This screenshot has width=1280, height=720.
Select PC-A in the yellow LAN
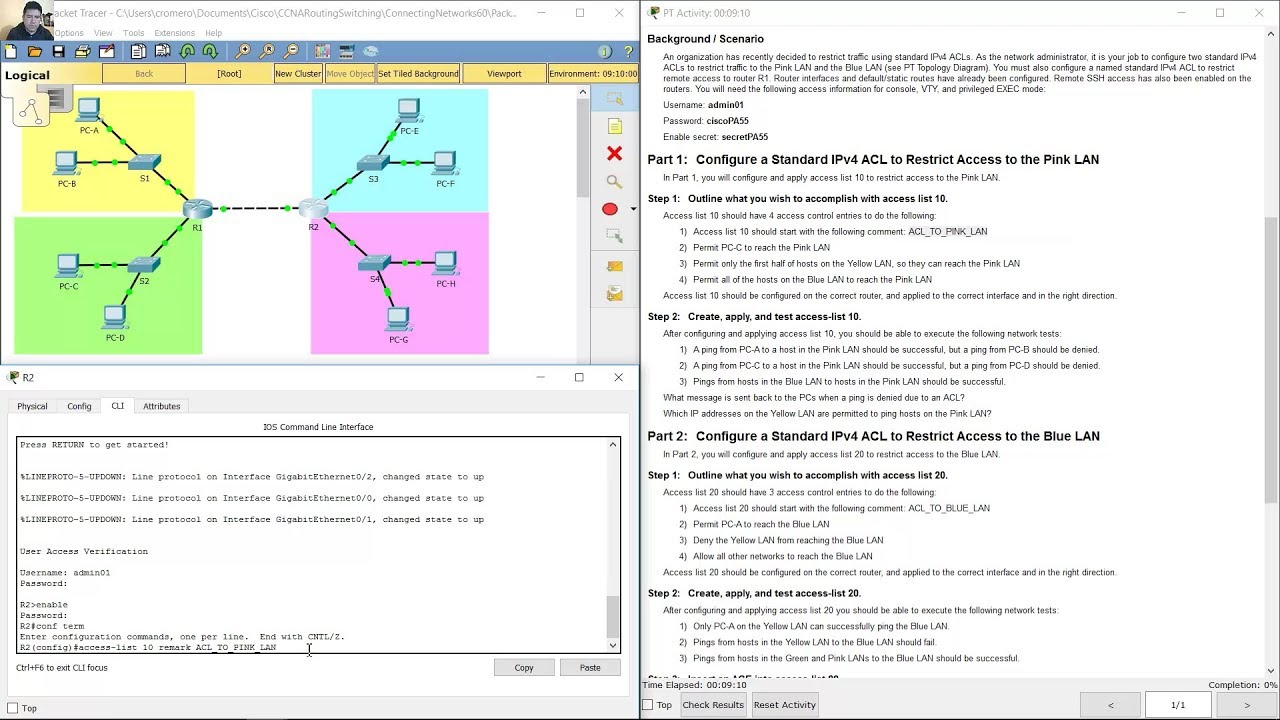coord(89,111)
